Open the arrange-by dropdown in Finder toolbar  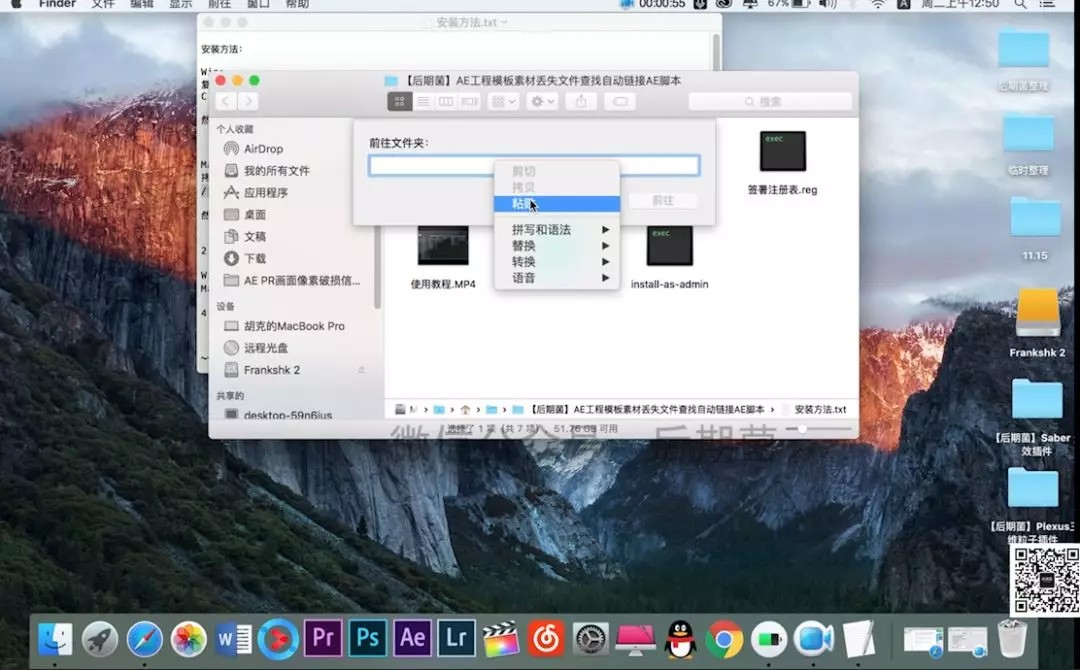click(502, 101)
